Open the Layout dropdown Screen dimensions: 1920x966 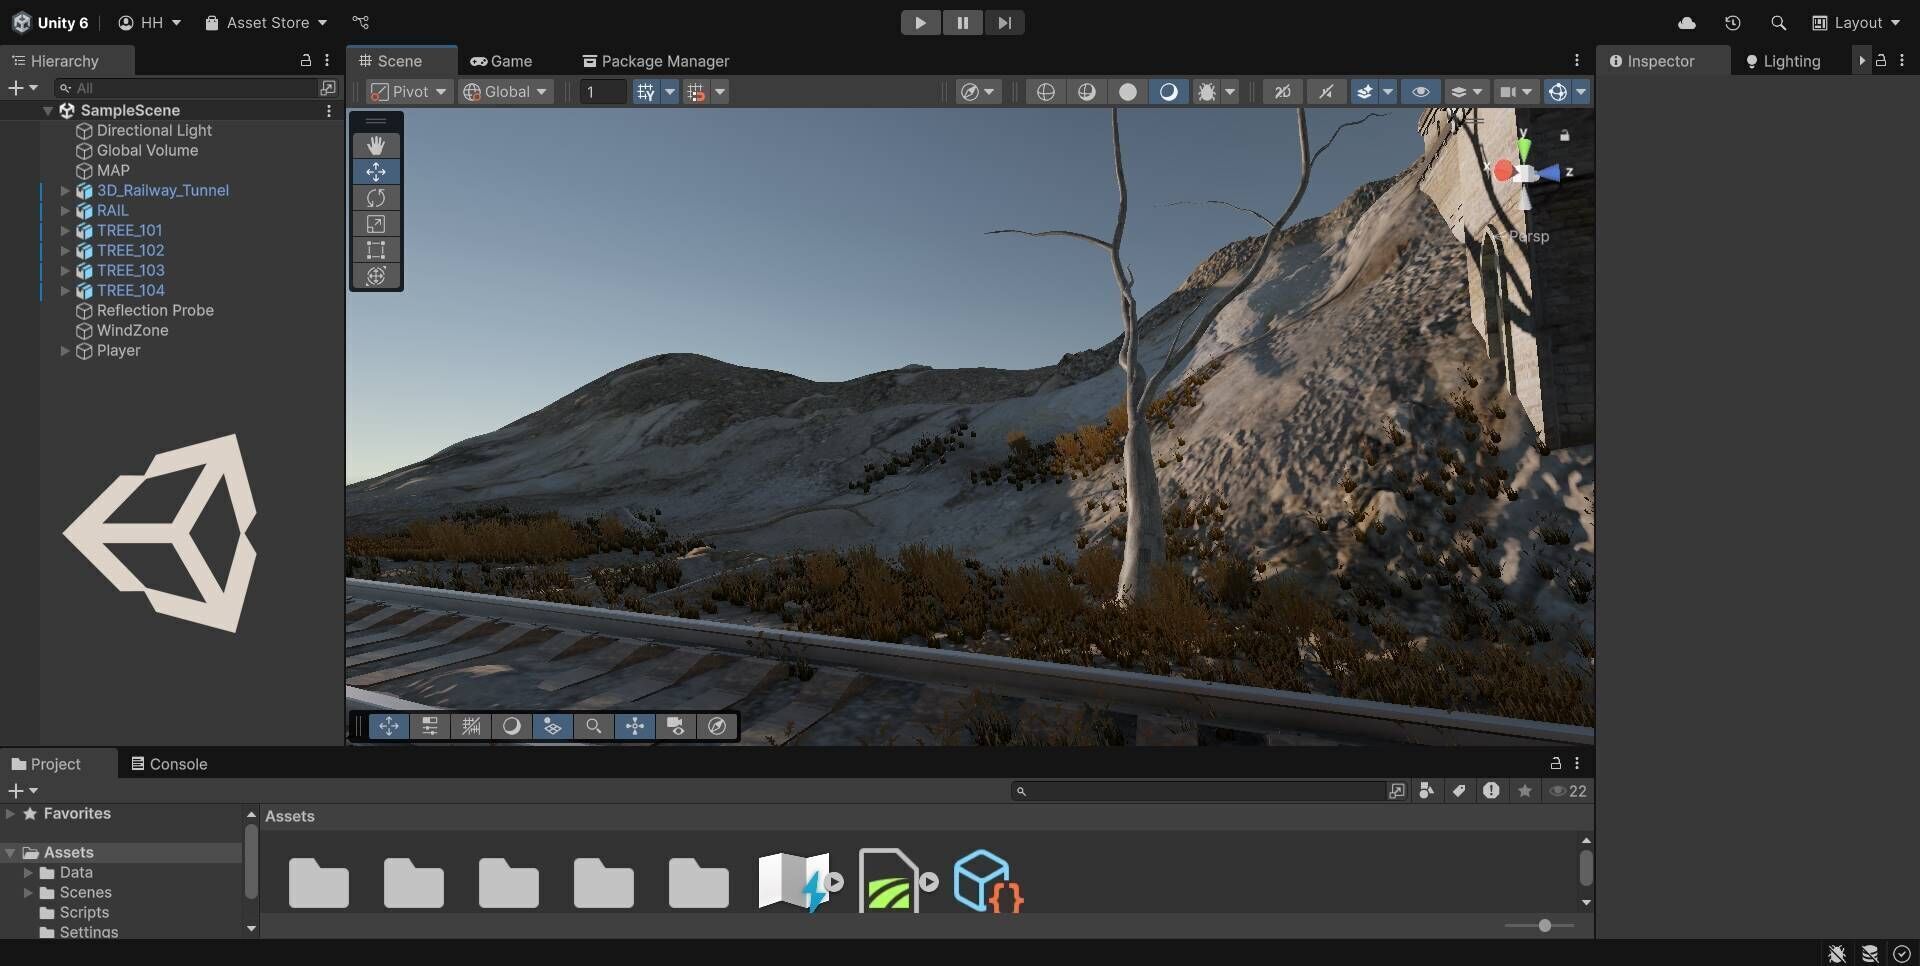1856,23
